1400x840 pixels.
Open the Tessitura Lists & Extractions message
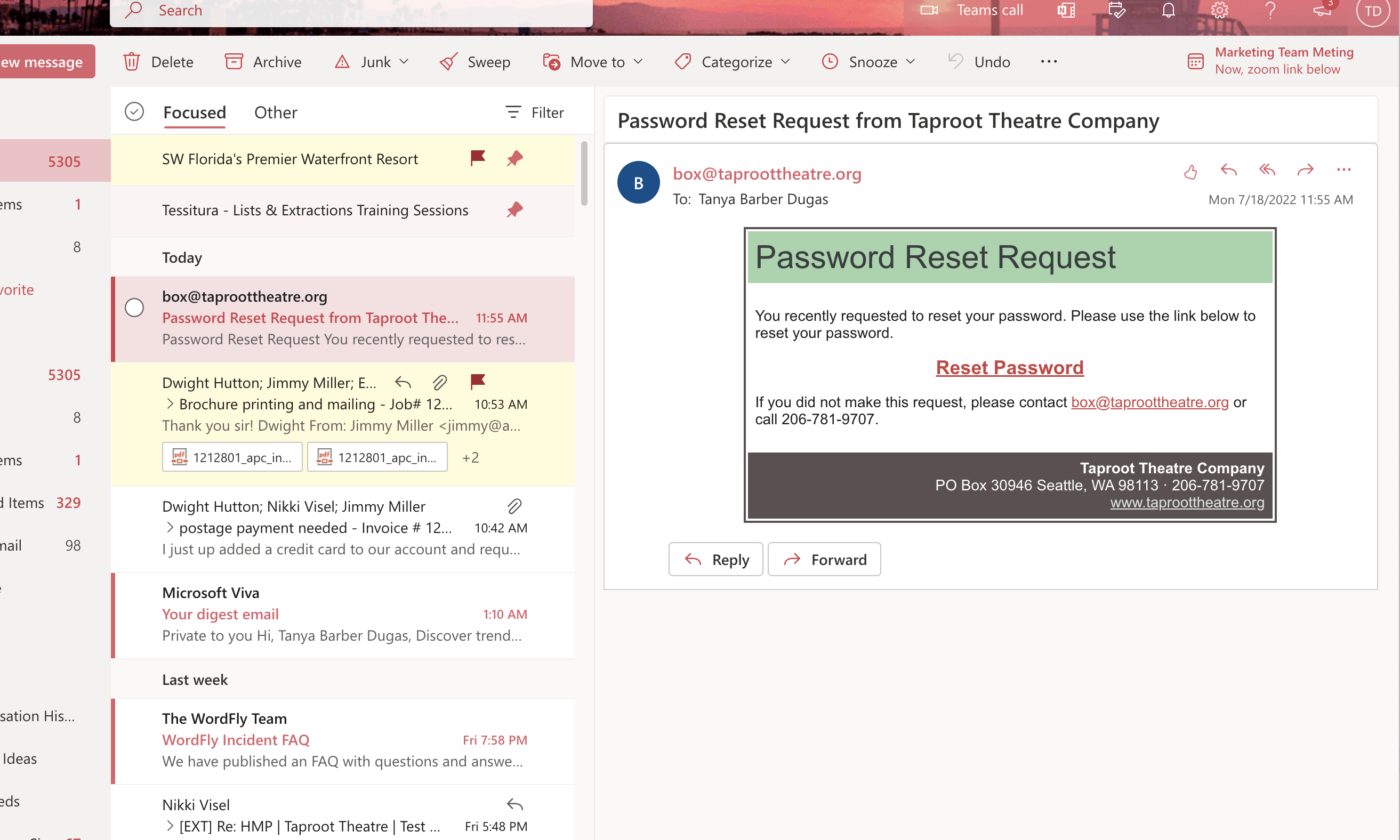343,210
